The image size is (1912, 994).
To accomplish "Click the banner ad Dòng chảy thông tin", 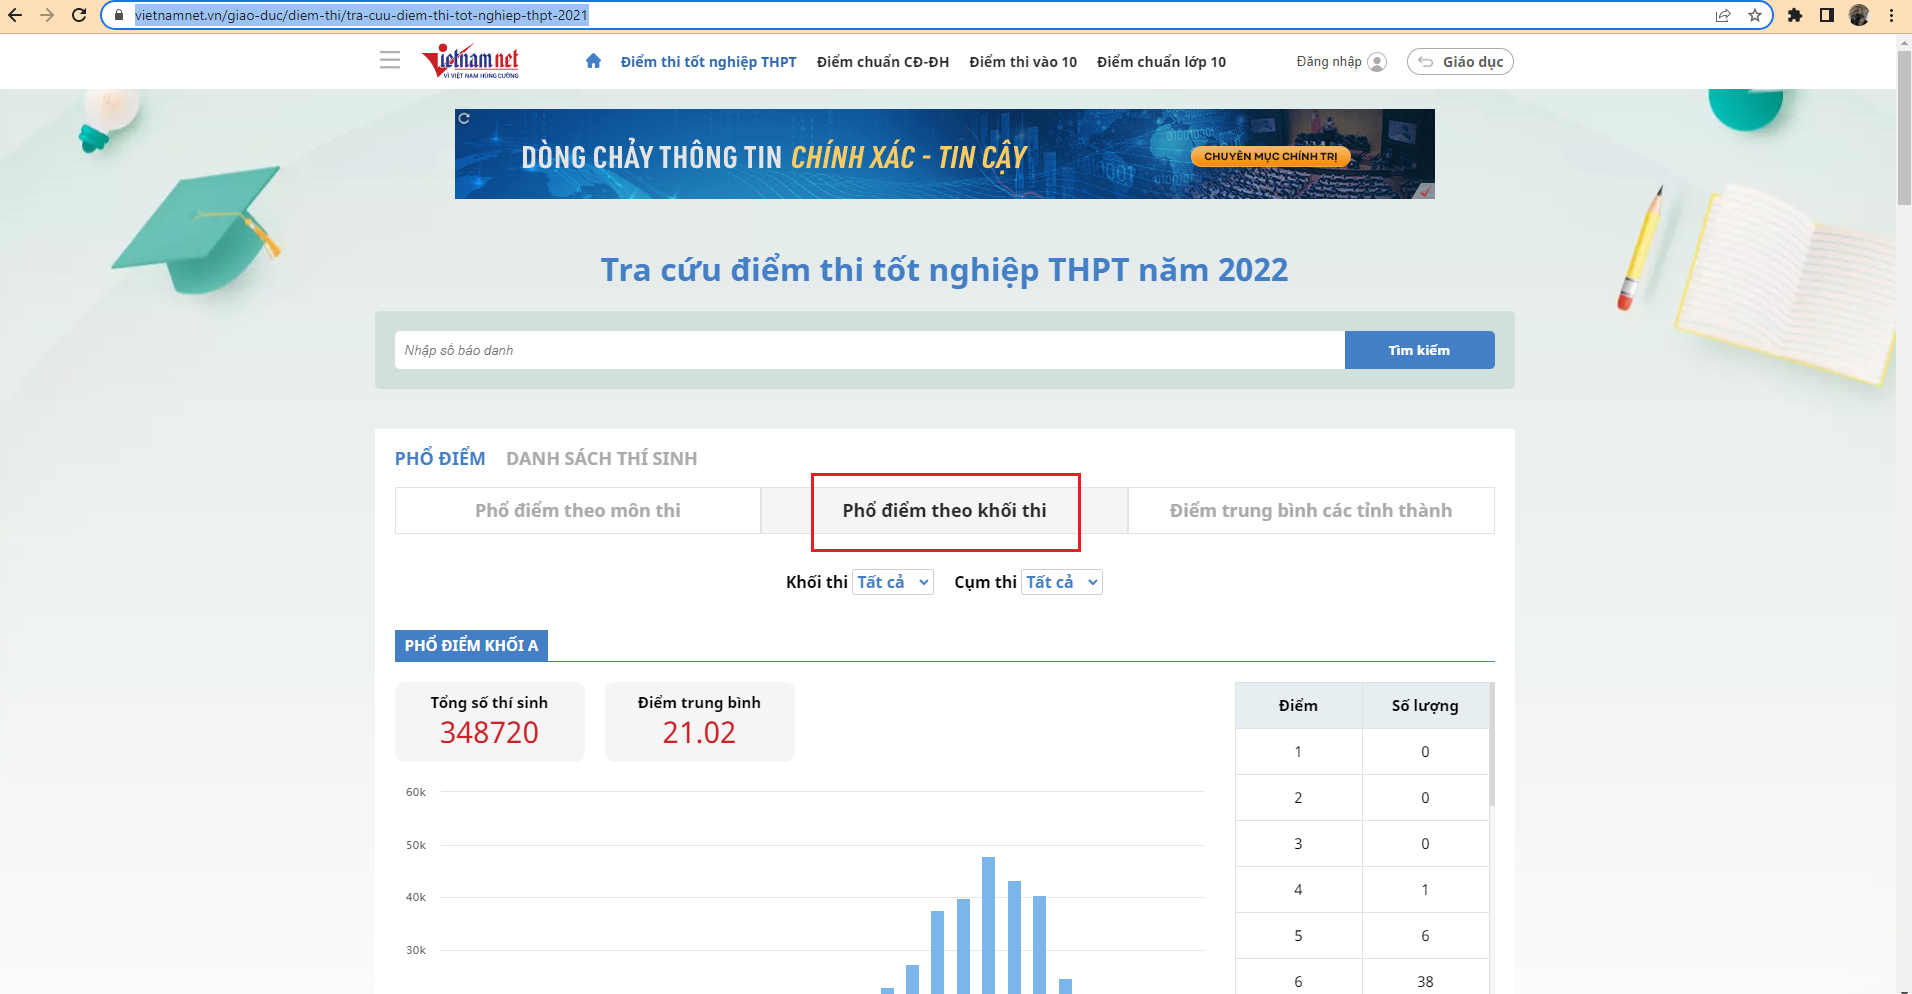I will click(944, 154).
